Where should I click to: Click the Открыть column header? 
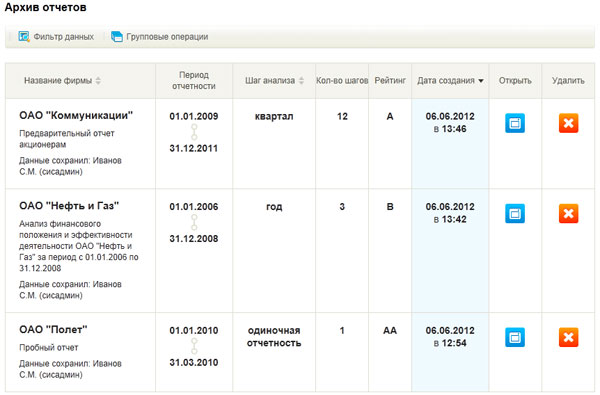pos(515,81)
